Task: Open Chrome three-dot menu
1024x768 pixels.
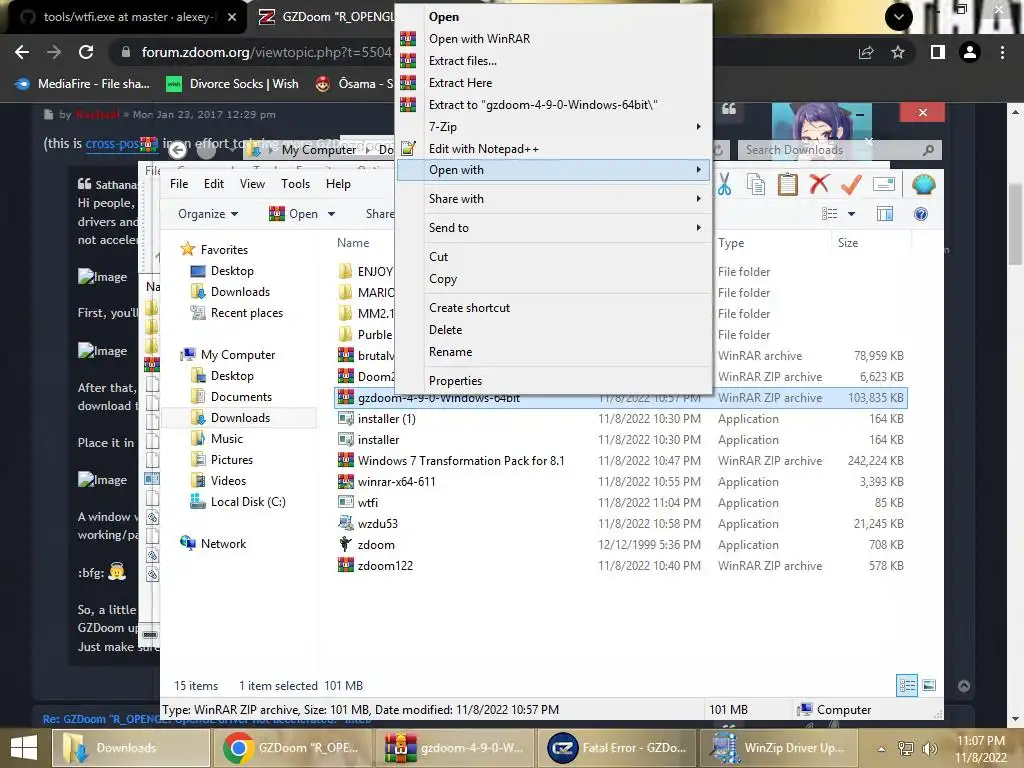Action: pyautogui.click(x=1002, y=52)
